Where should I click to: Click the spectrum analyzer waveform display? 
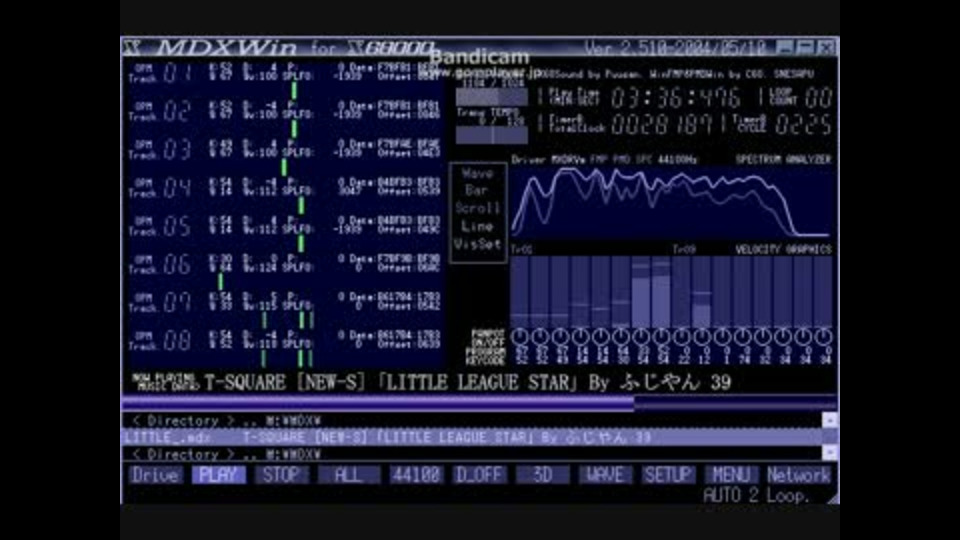pyautogui.click(x=673, y=202)
